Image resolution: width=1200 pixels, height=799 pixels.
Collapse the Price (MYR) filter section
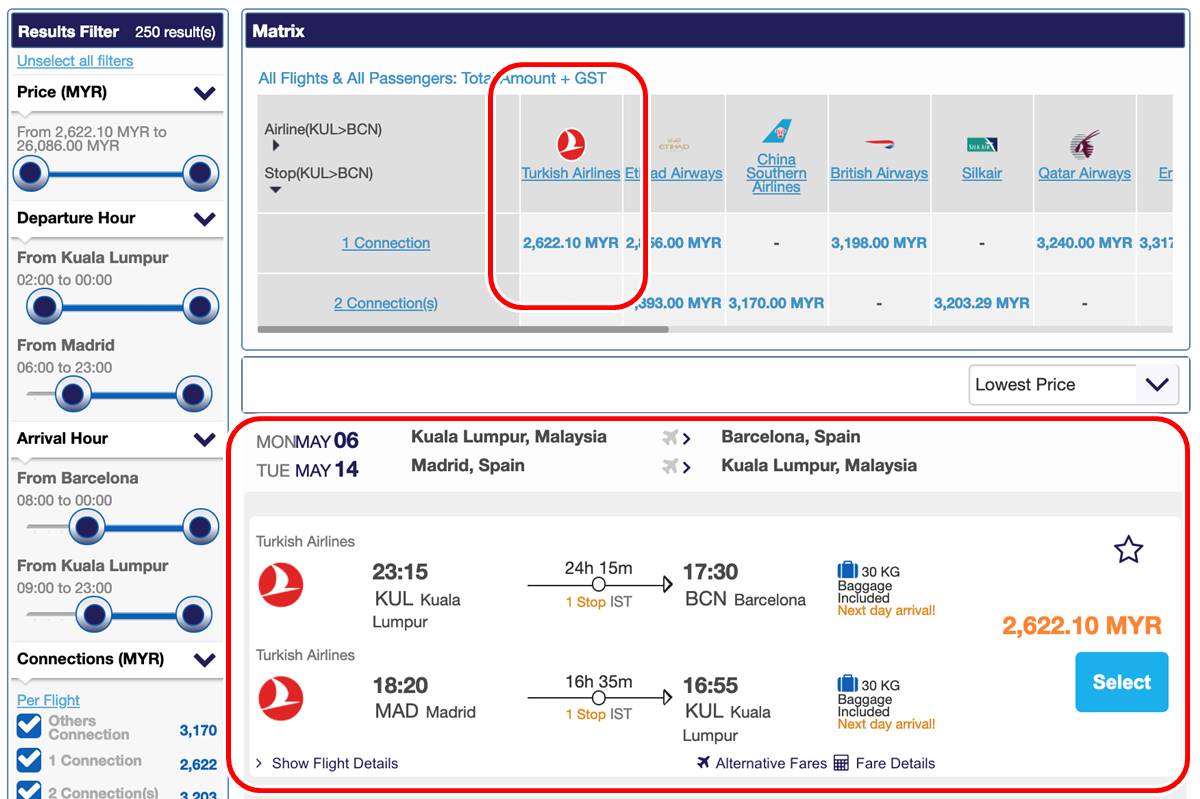pos(205,93)
